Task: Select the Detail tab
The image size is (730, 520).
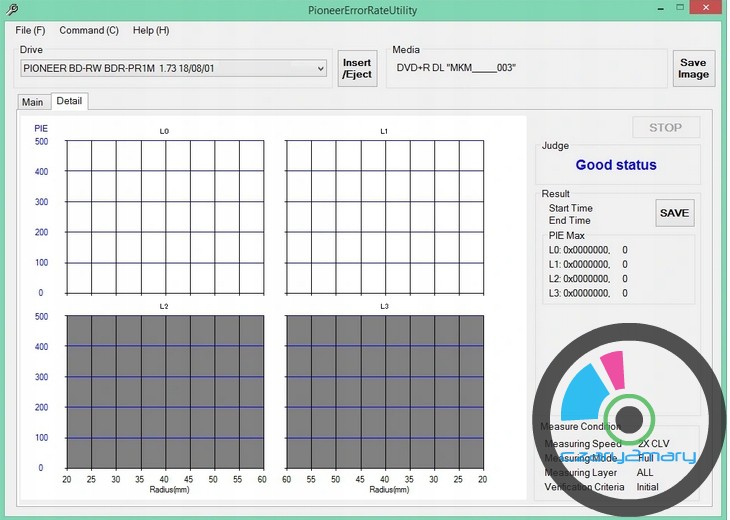Action: click(70, 101)
